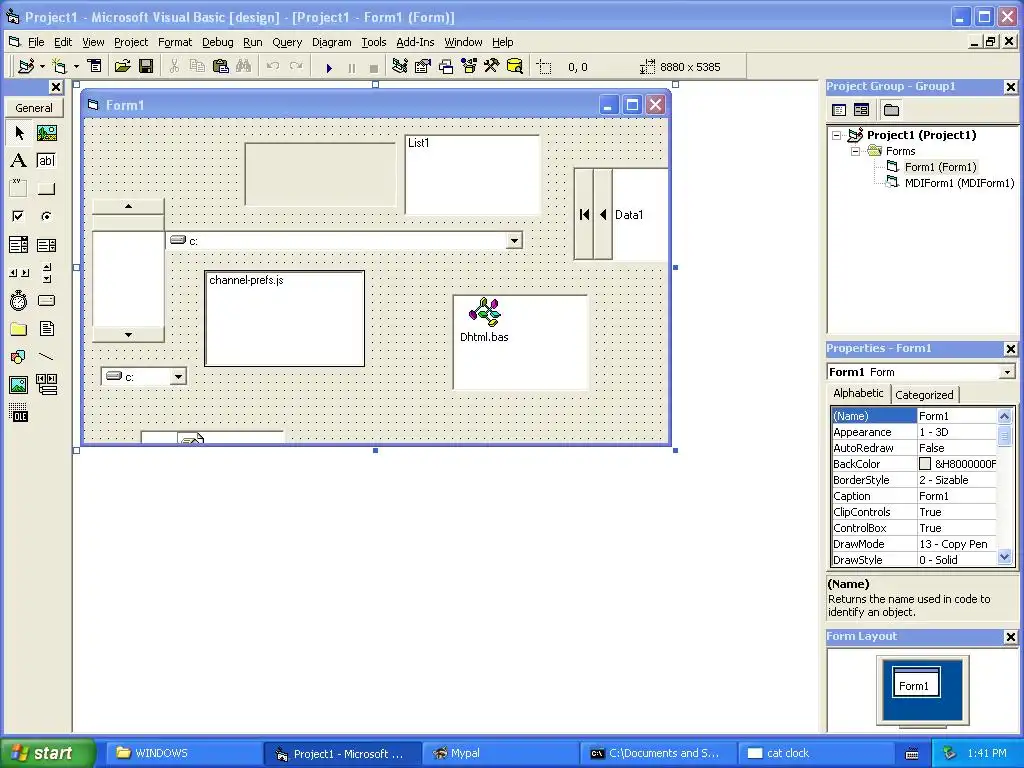Screen dimensions: 1024x768
Task: Click Data1 move-previous record button
Action: tap(603, 214)
